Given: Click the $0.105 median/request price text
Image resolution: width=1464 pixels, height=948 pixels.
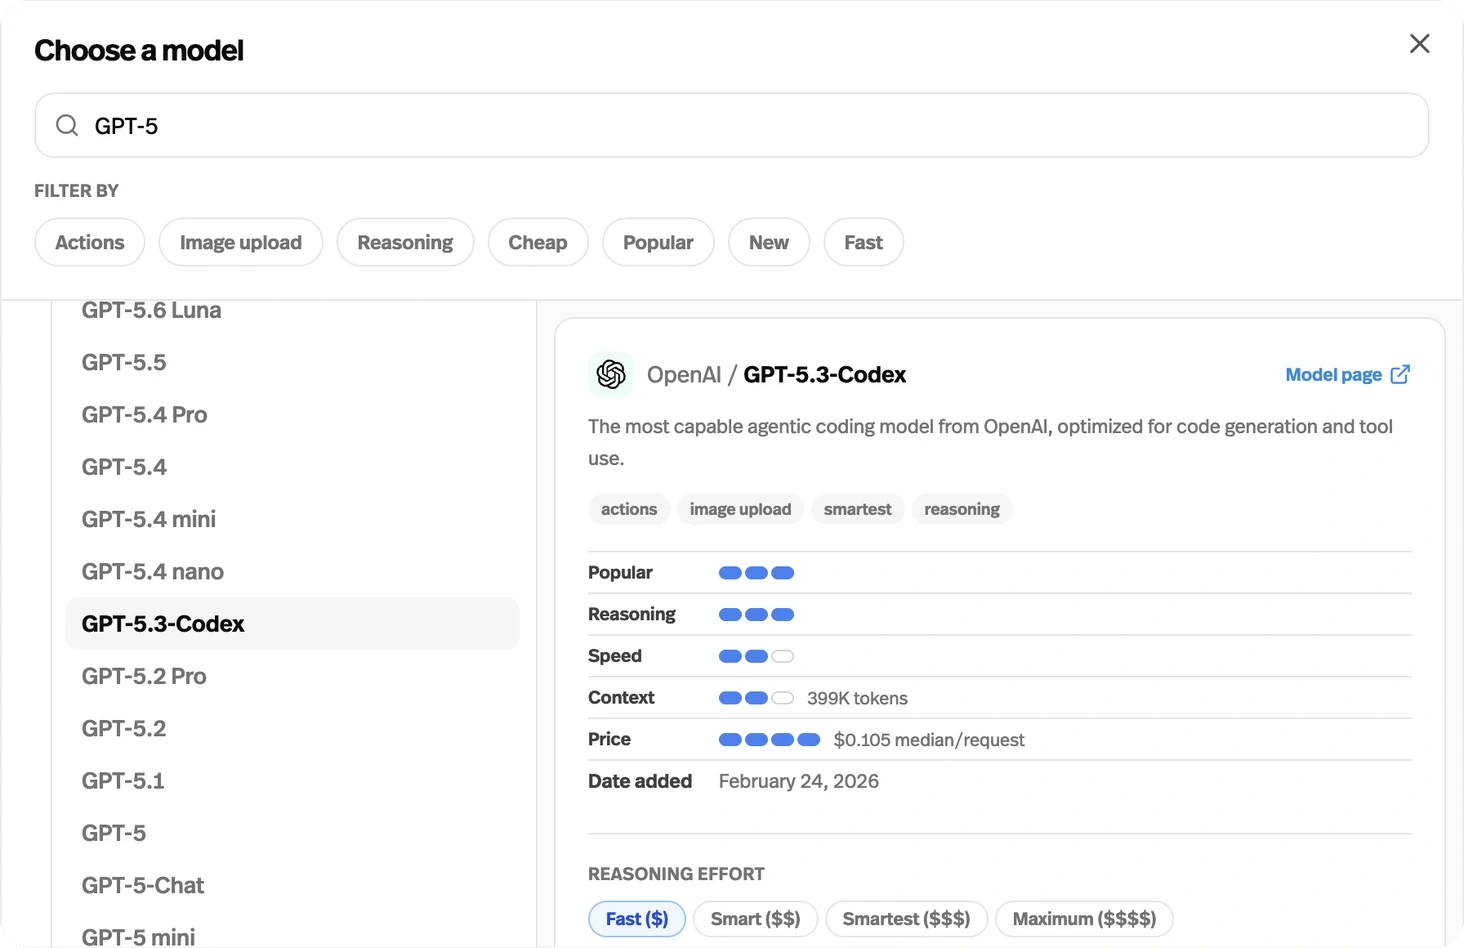Looking at the screenshot, I should (929, 740).
